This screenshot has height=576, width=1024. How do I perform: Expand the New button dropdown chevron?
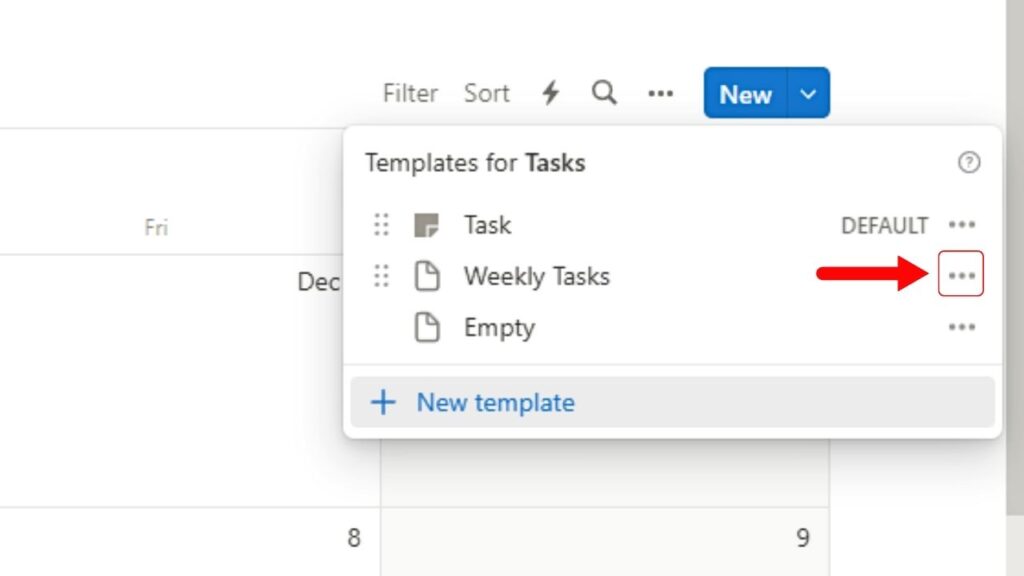click(x=809, y=94)
